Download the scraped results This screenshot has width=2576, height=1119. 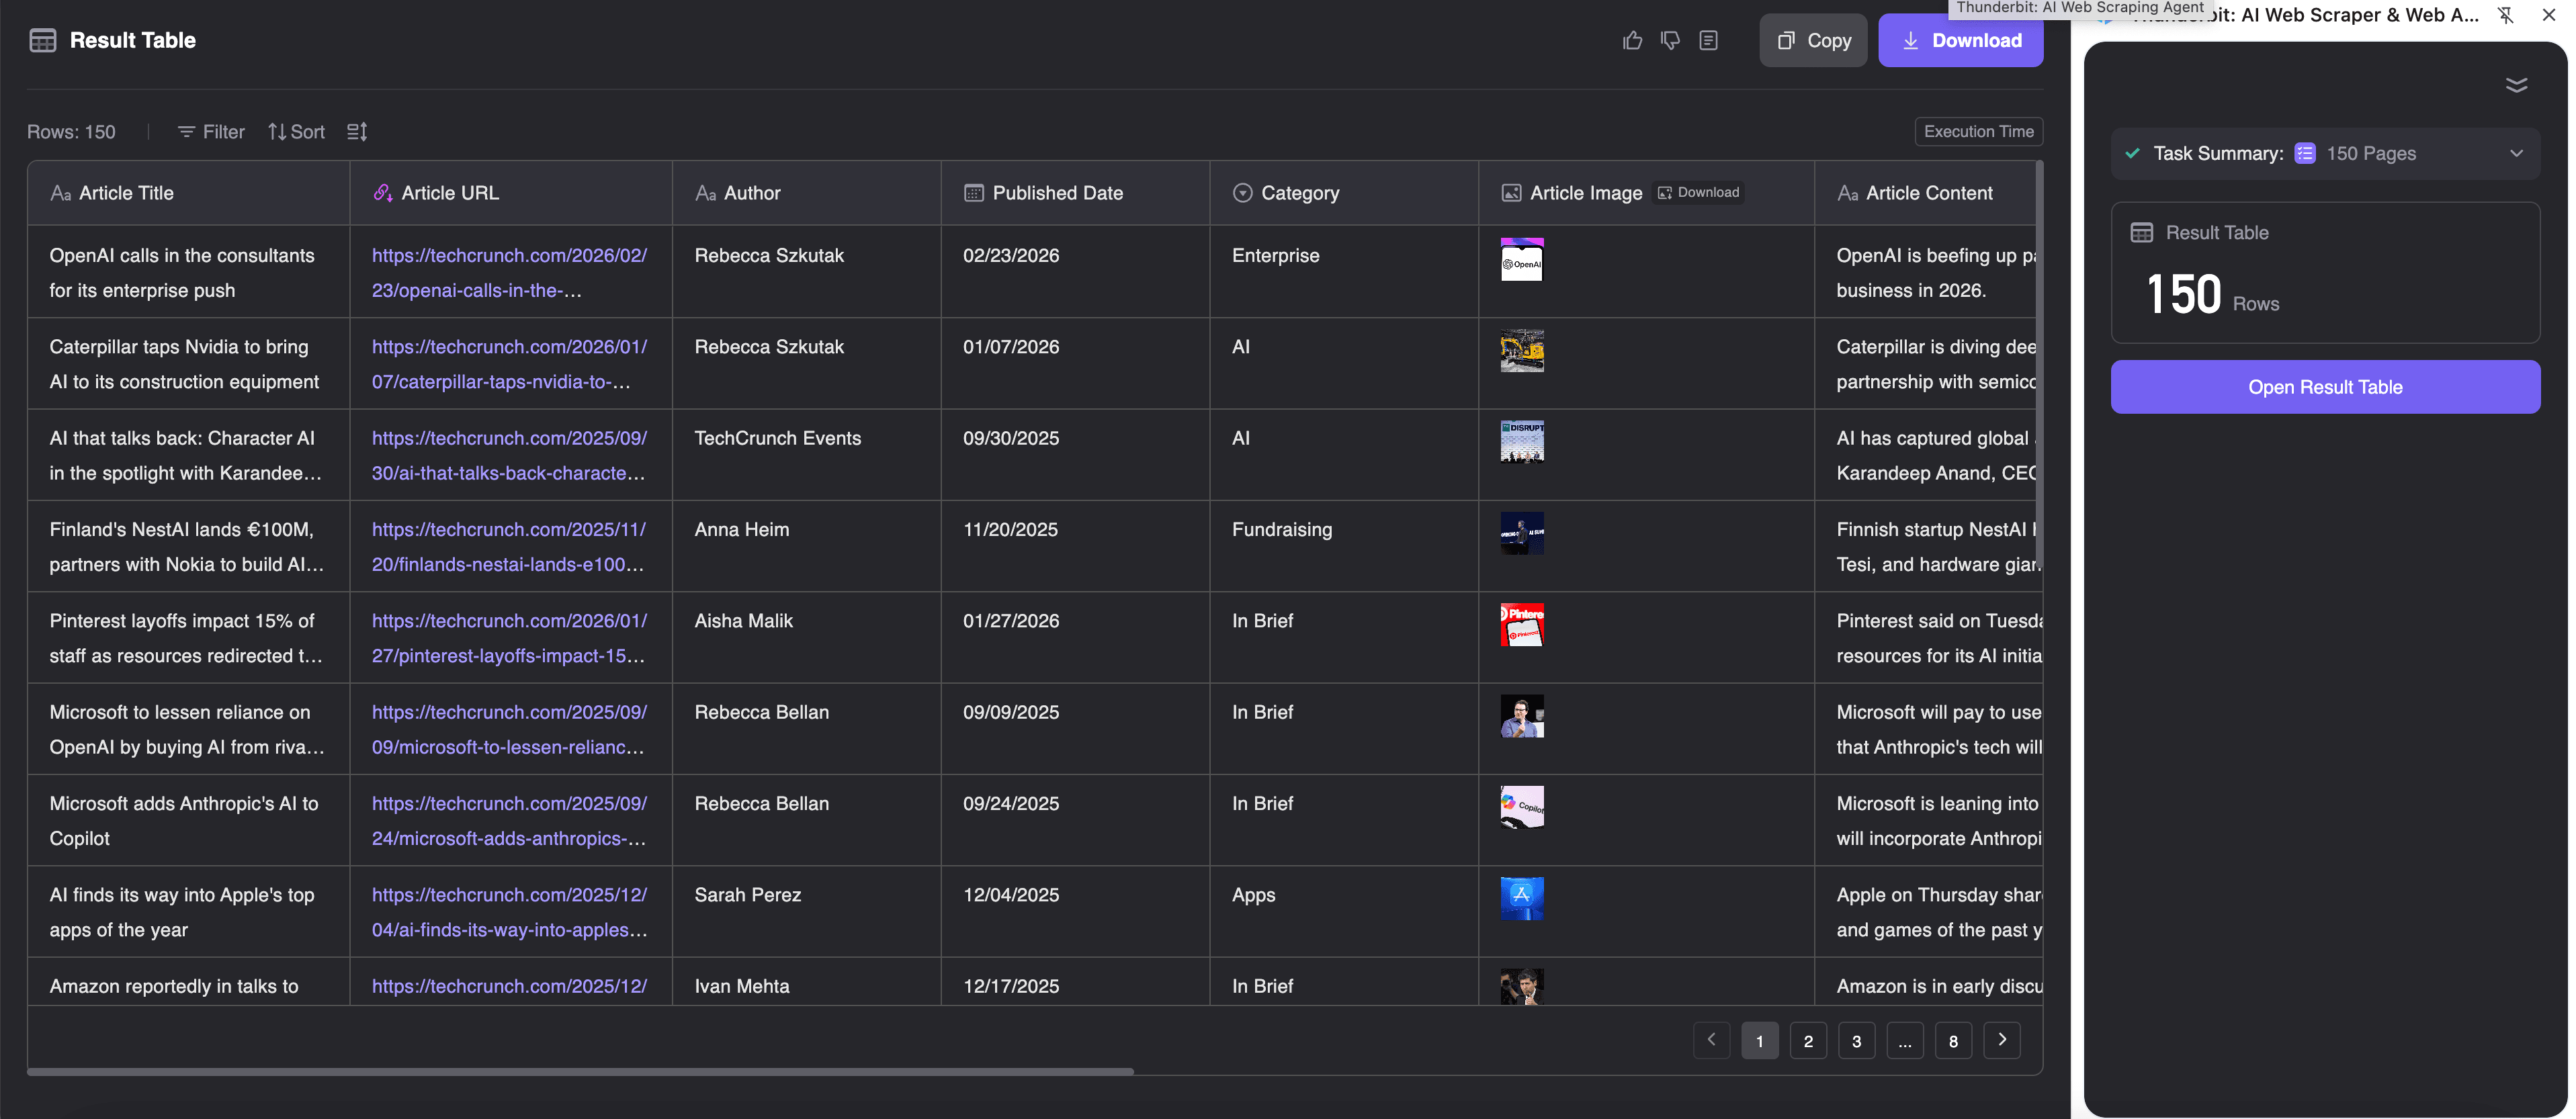(x=1960, y=40)
